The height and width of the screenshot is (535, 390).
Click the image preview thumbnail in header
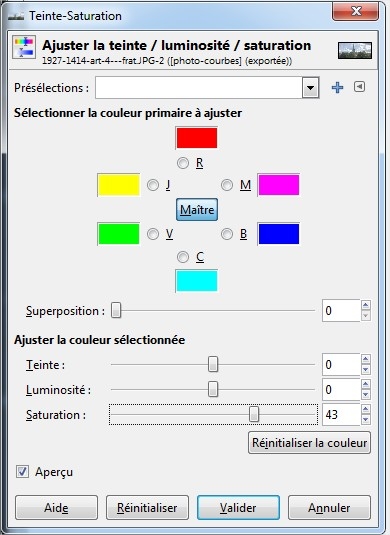(355, 50)
